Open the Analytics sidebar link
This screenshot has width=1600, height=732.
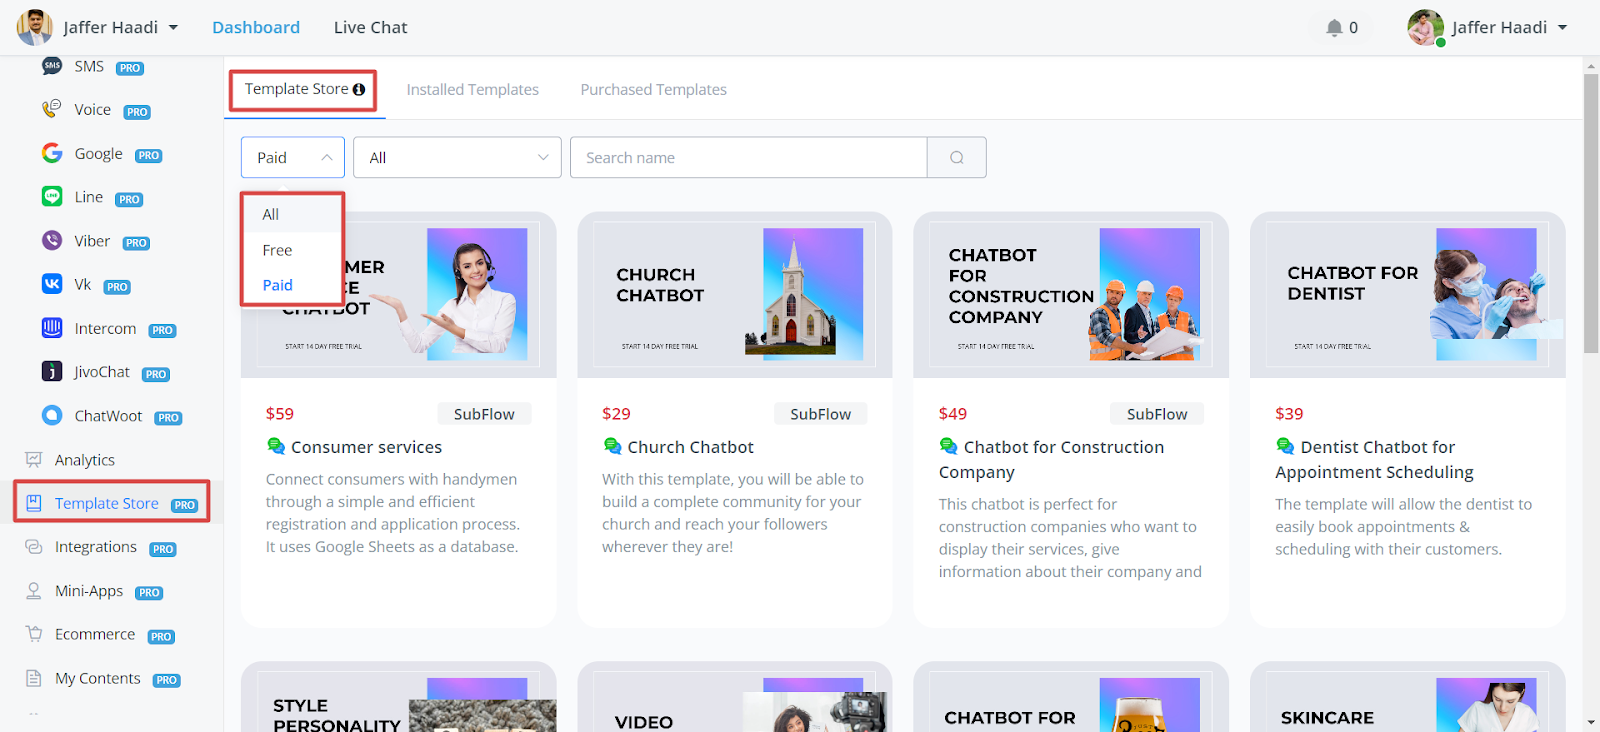pos(85,460)
